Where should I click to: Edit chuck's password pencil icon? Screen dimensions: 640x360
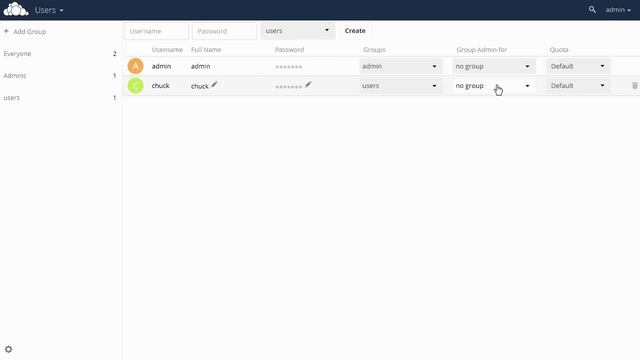pyautogui.click(x=308, y=84)
